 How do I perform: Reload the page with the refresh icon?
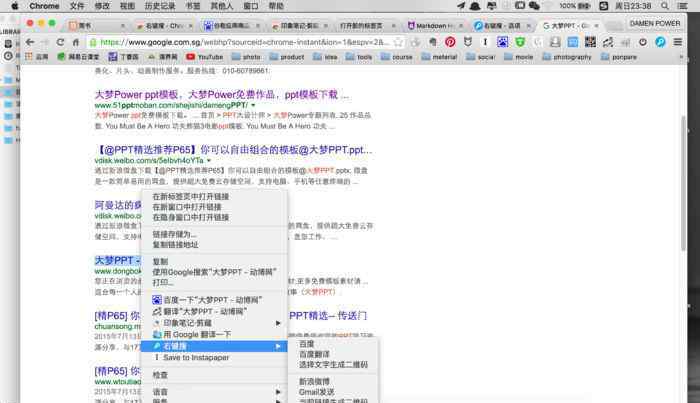60,42
